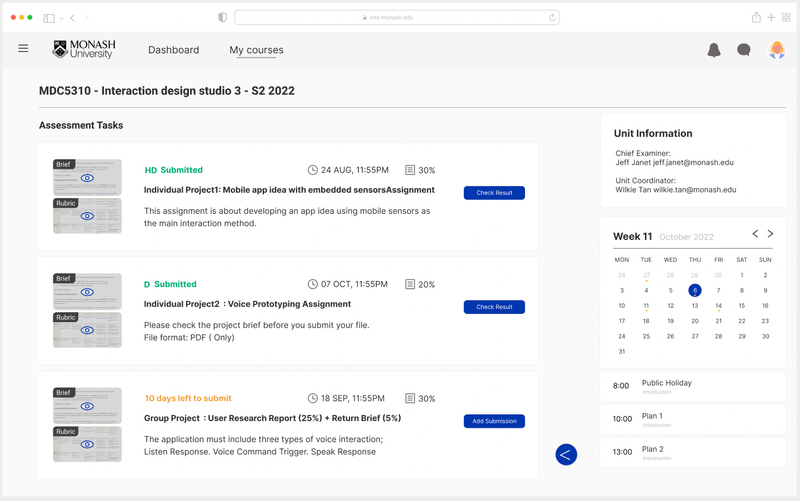Click the Monash University logo
The height and width of the screenshot is (501, 800).
84,49
